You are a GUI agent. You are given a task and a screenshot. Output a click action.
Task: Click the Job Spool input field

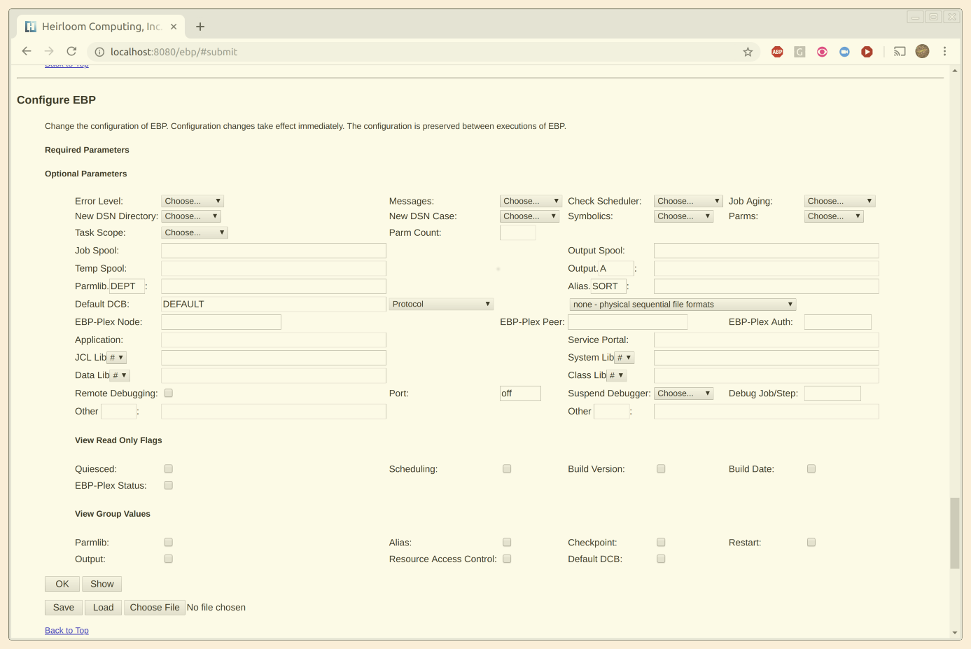click(274, 251)
